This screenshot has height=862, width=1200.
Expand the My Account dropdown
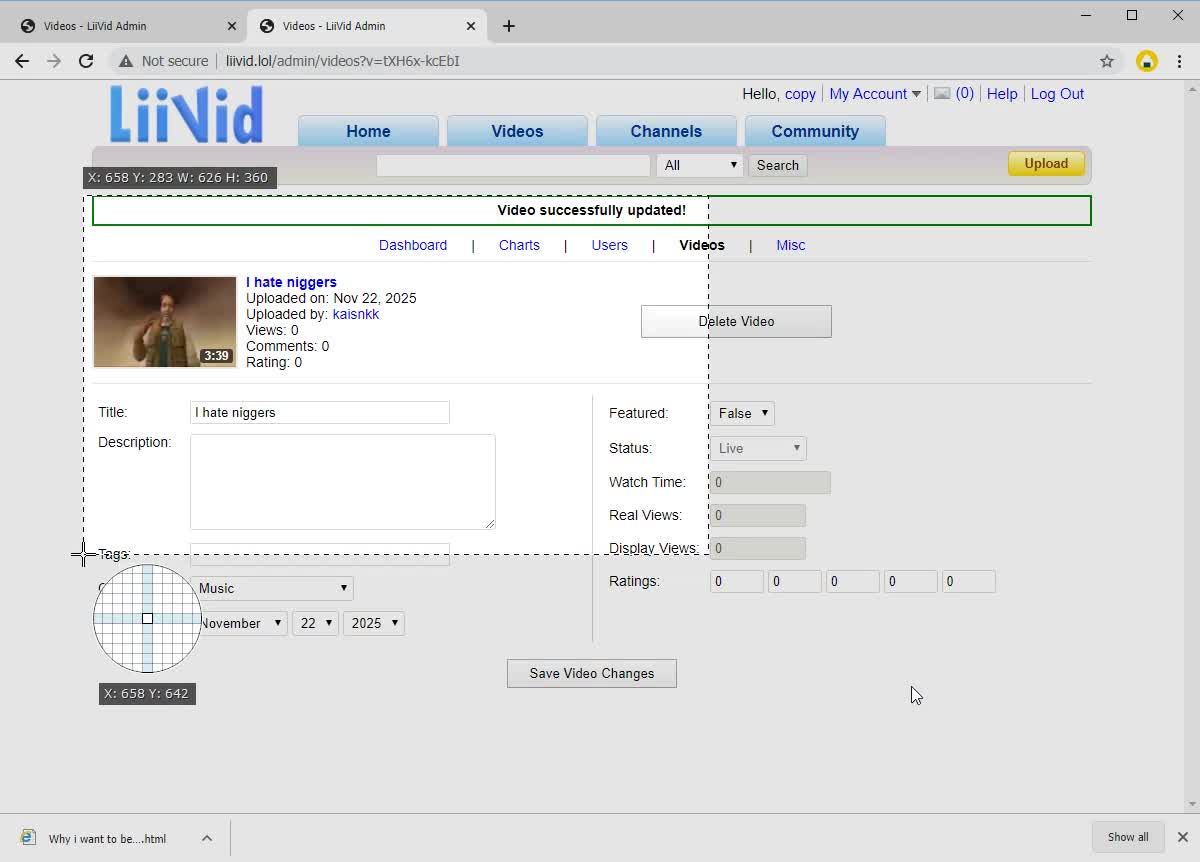coord(873,93)
